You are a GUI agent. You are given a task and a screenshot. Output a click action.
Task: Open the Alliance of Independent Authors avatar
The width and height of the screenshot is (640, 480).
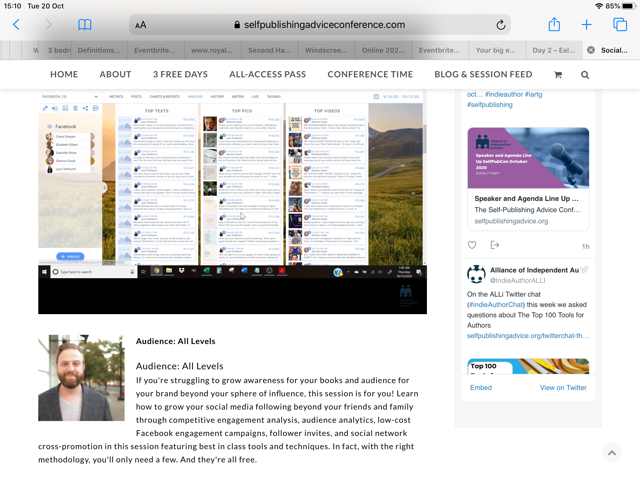coord(476,274)
